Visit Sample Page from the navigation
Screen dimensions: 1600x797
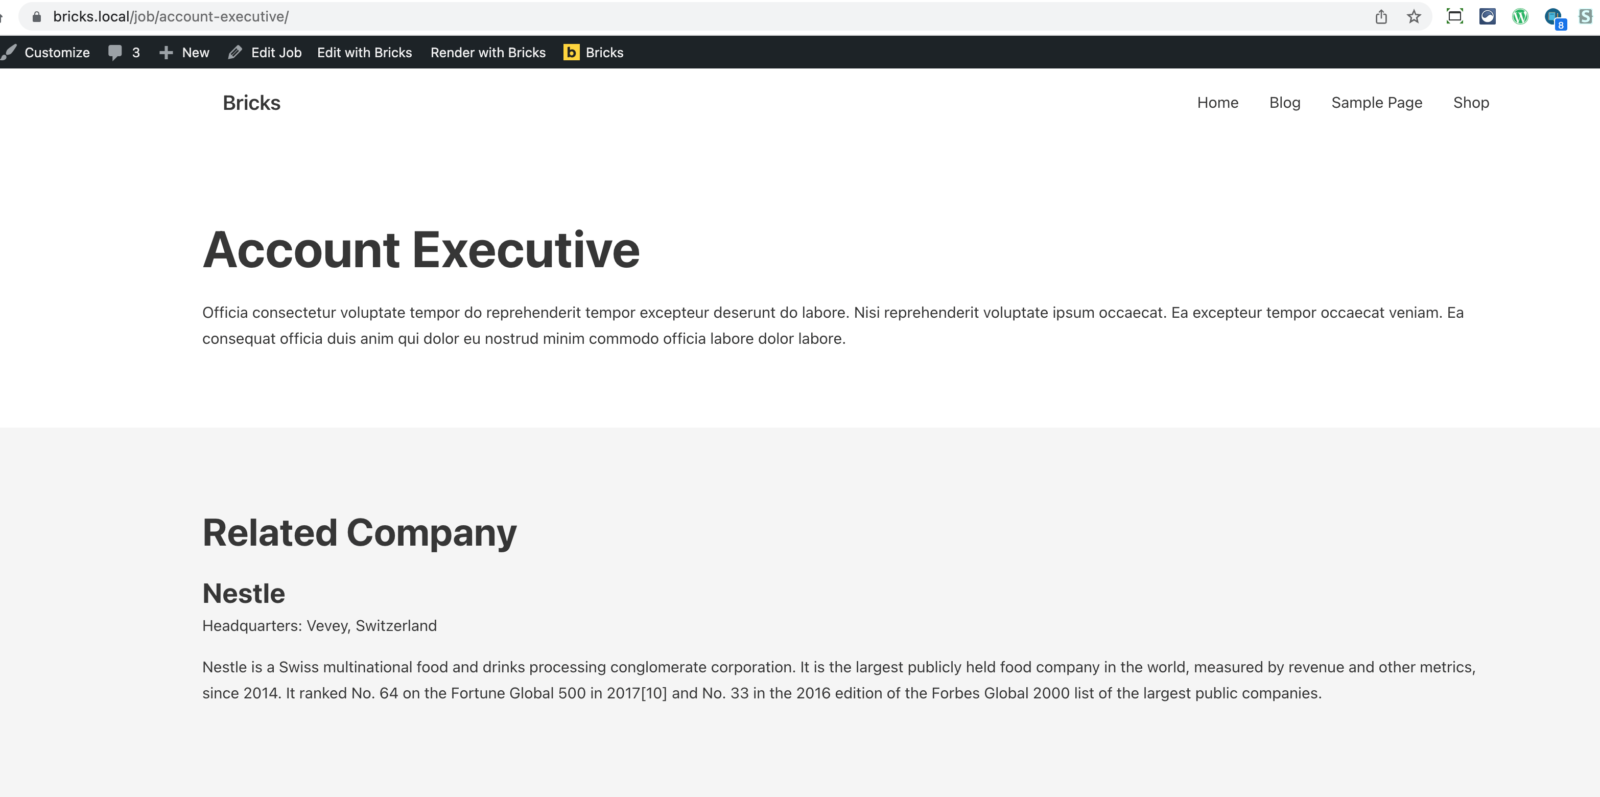pos(1377,102)
